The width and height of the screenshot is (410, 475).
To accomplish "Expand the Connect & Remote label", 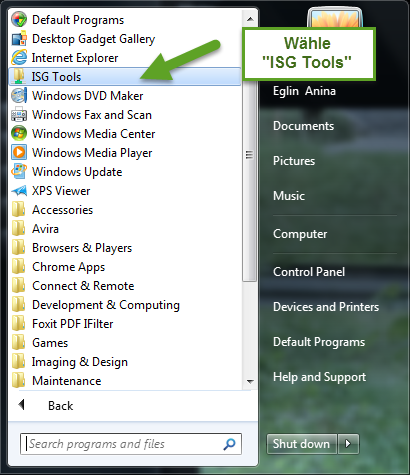I will coord(83,286).
